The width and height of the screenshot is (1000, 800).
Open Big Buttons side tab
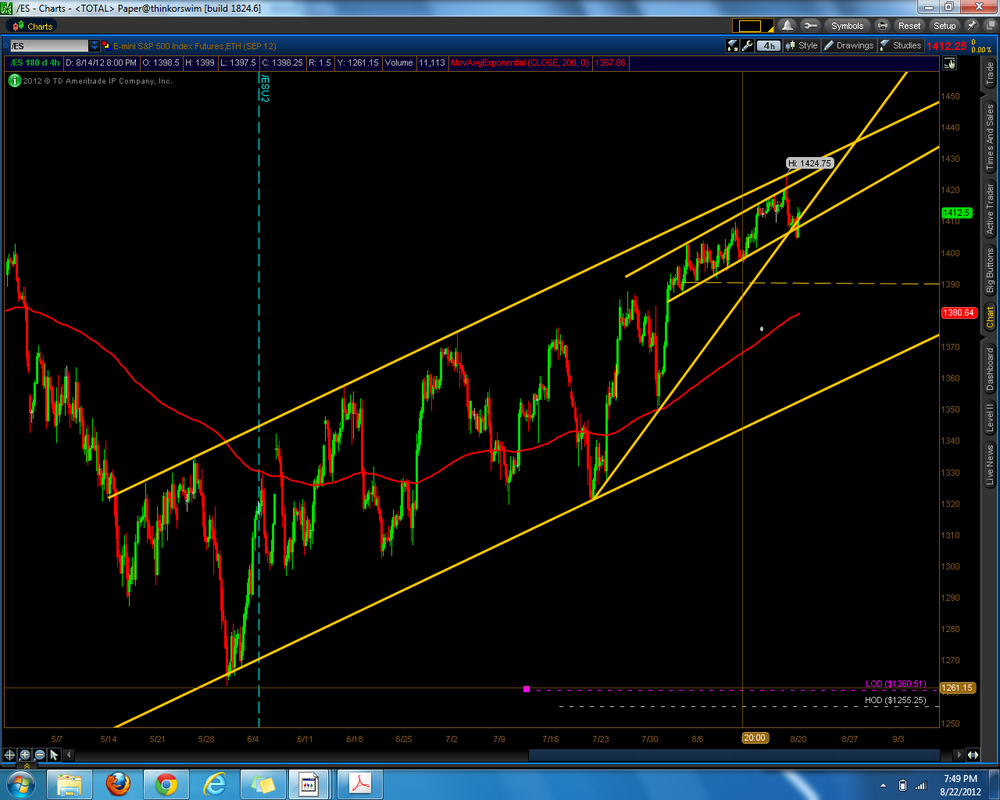pos(990,270)
